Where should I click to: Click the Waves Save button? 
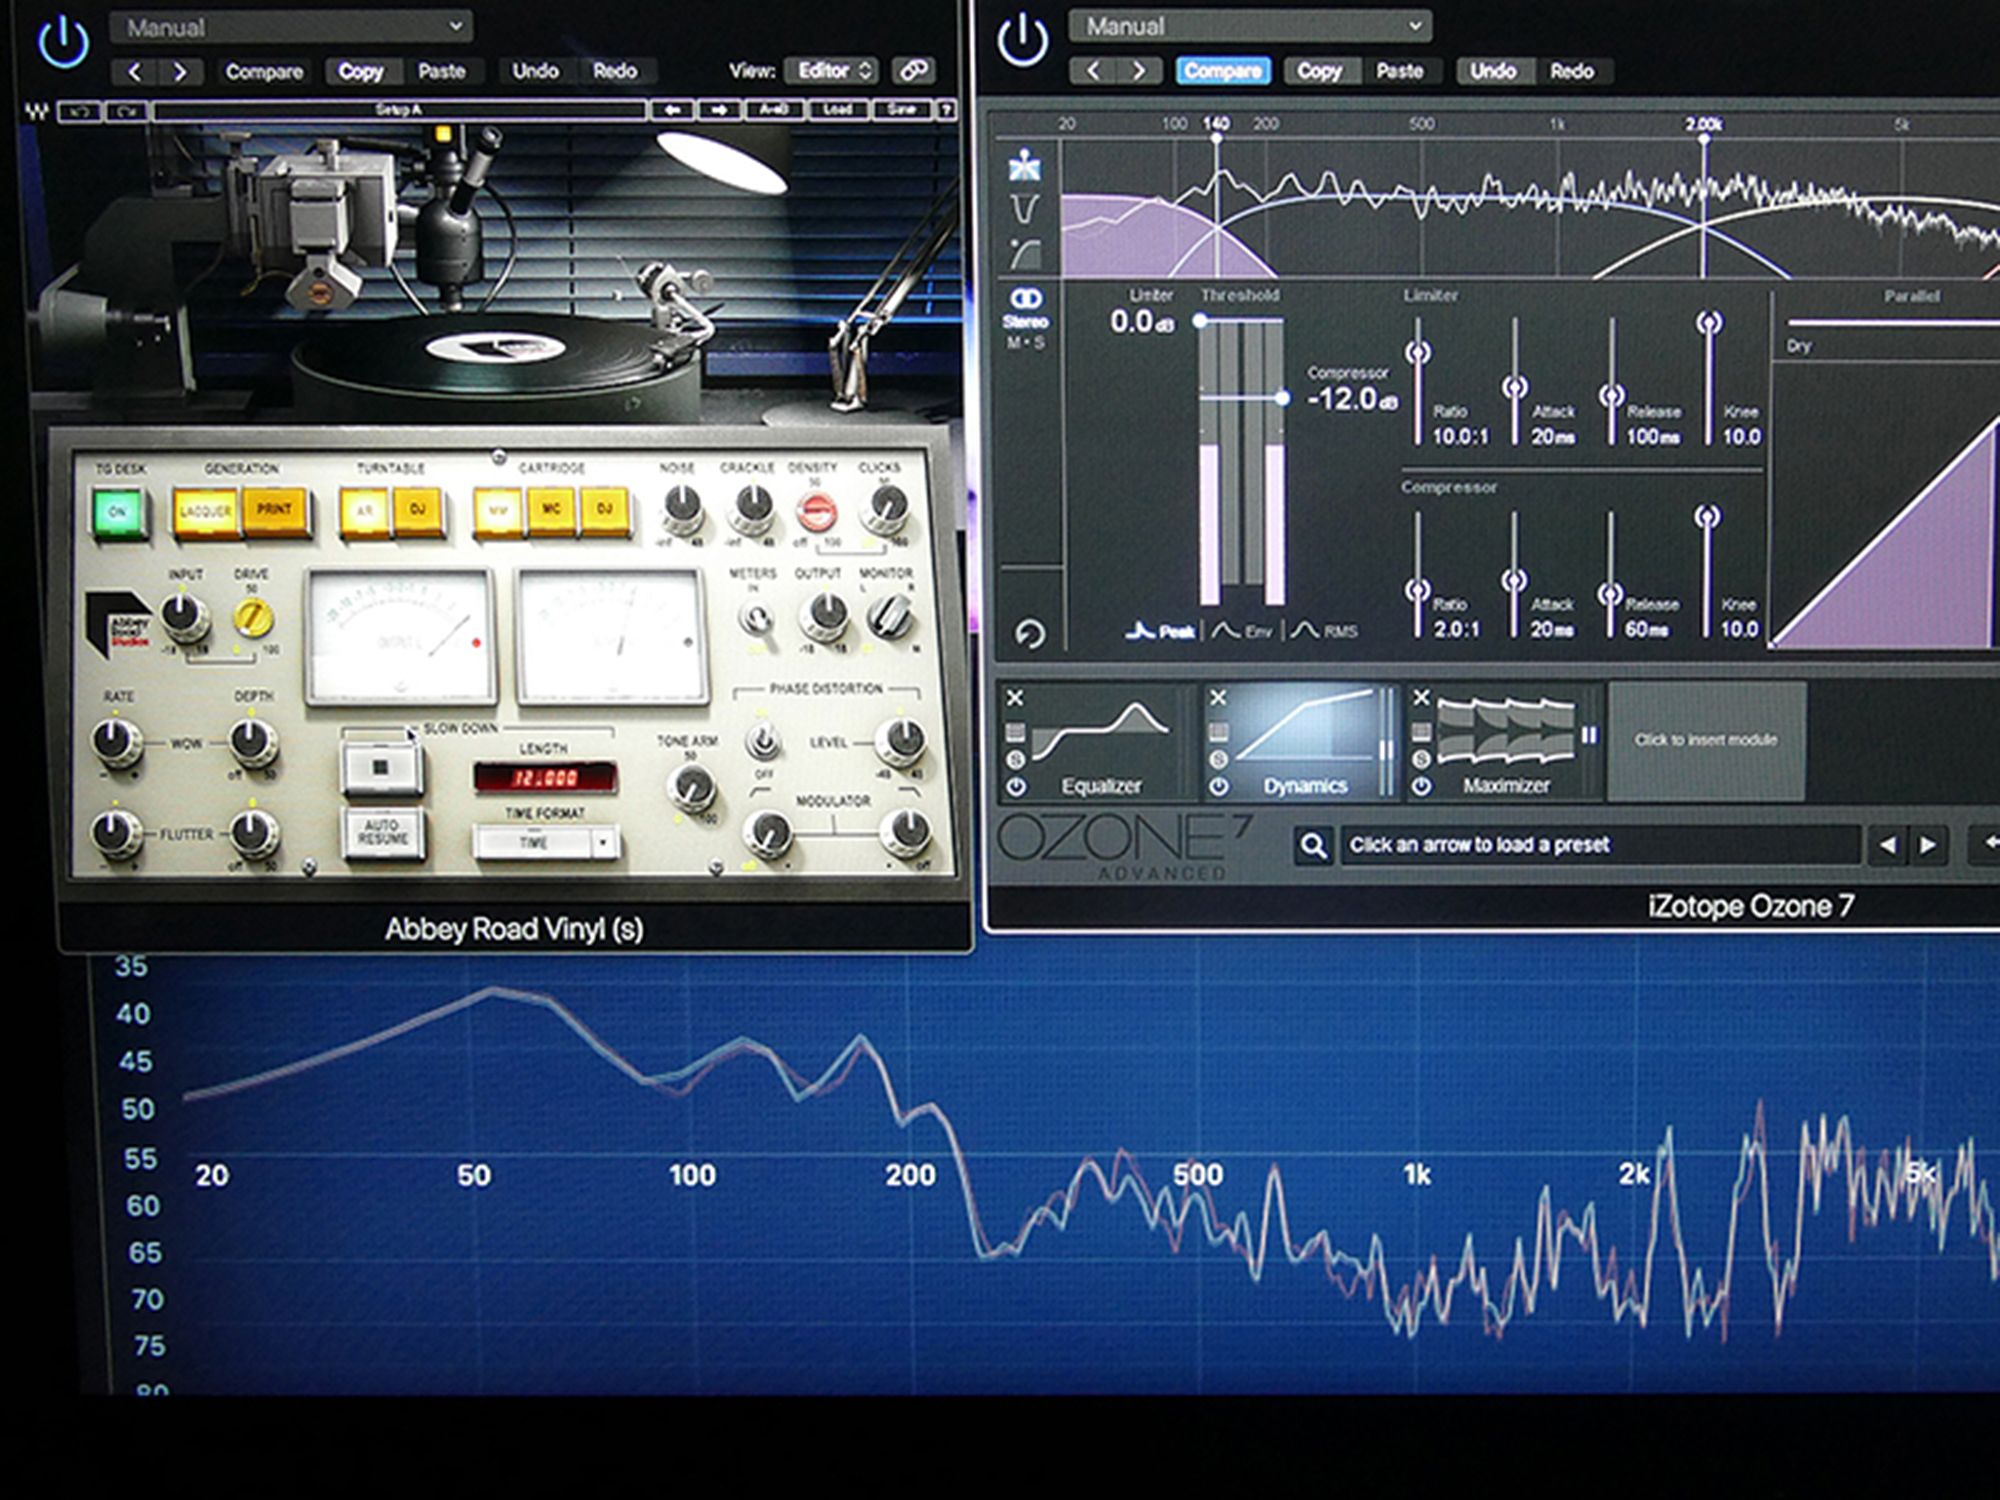(902, 110)
